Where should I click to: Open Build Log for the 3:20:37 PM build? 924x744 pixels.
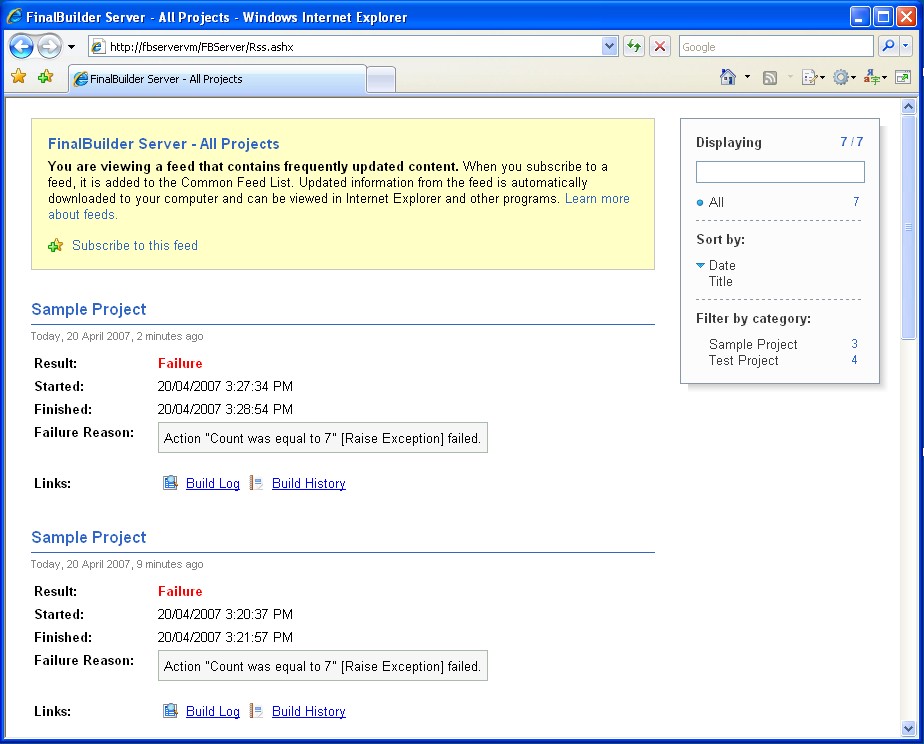point(213,711)
